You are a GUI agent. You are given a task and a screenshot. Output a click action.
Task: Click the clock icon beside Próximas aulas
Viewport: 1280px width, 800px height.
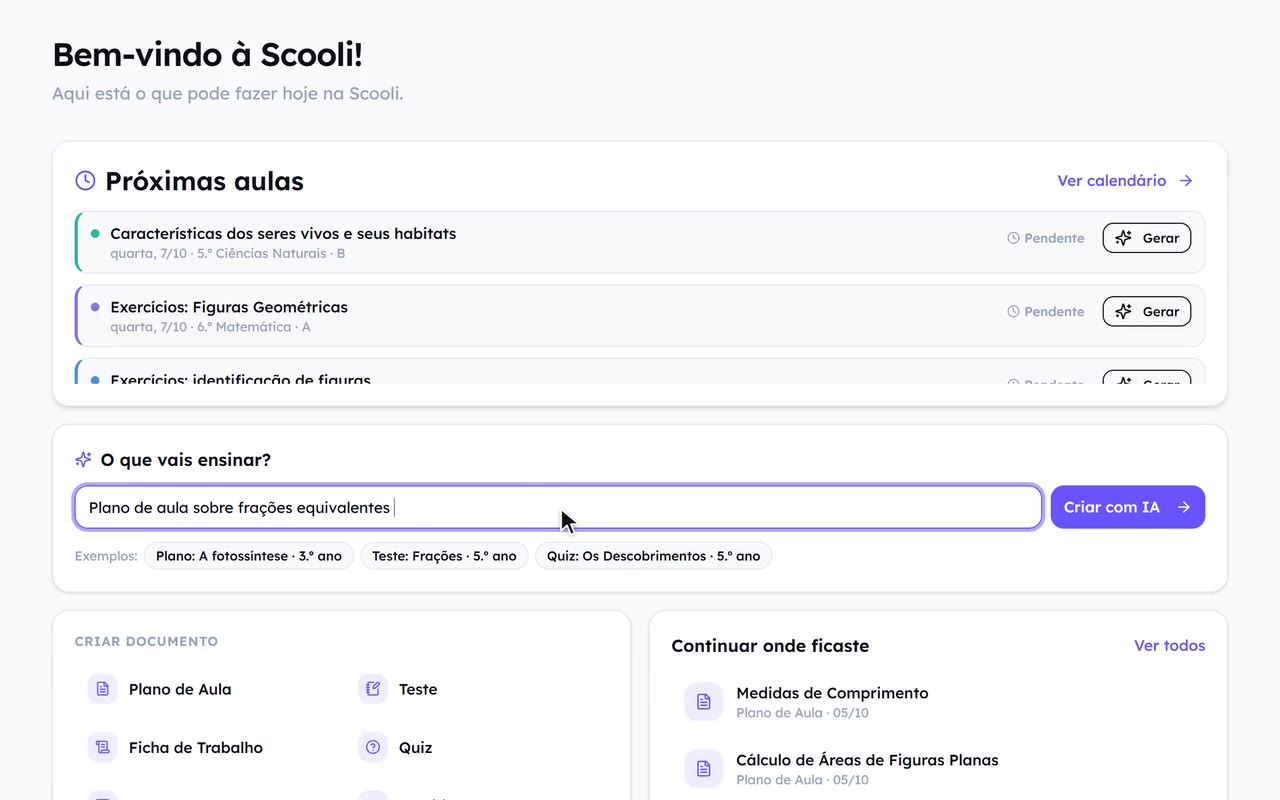86,181
